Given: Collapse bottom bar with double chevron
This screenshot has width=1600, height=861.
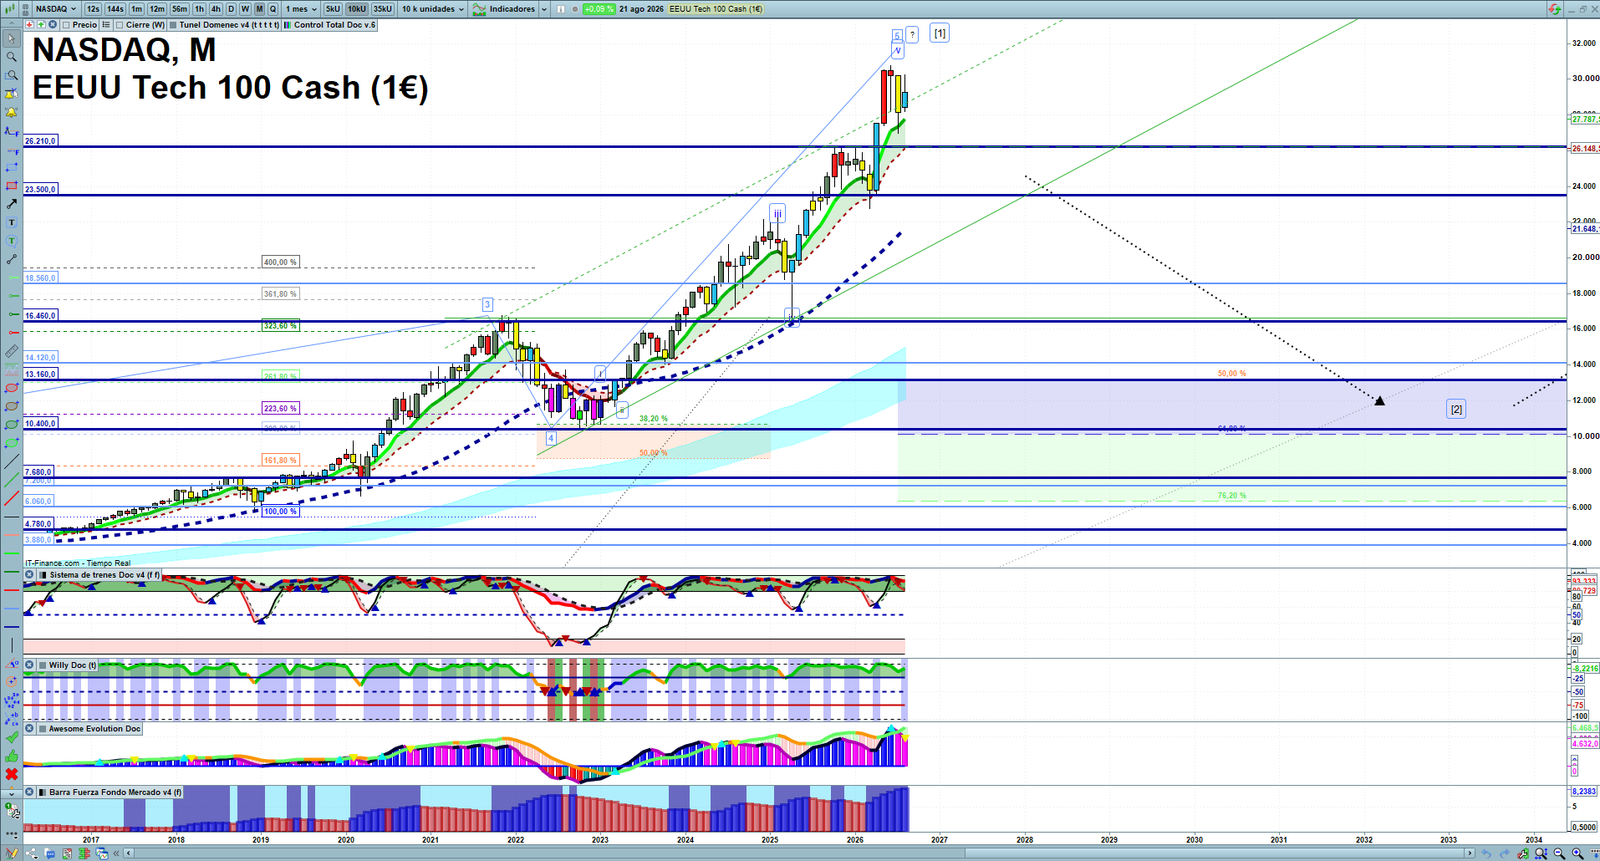Looking at the screenshot, I should (116, 853).
